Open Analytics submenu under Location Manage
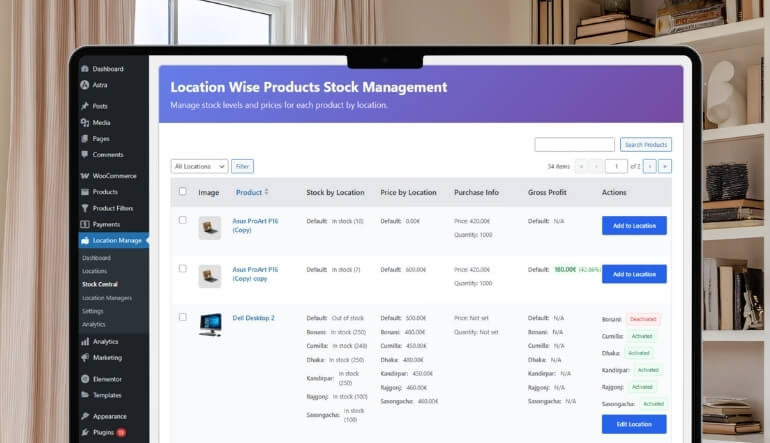 click(93, 325)
